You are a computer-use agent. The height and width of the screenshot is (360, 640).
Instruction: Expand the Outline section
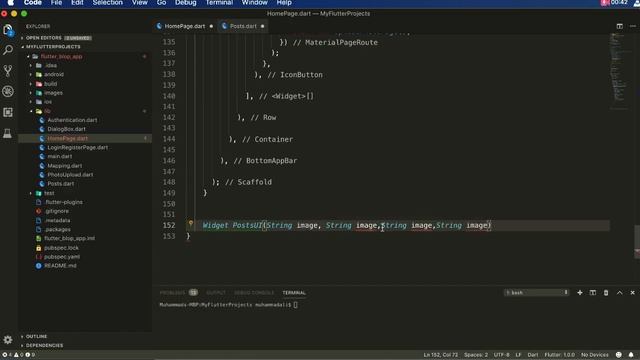click(x=36, y=336)
